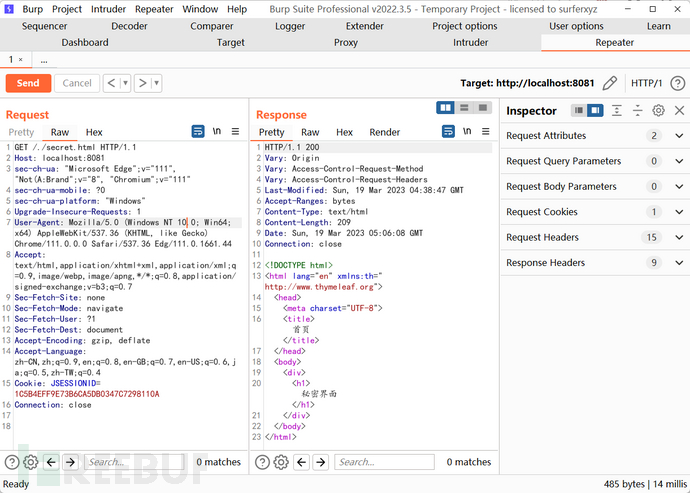690x493 pixels.
Task: Open Response search settings gear
Action: (281, 462)
